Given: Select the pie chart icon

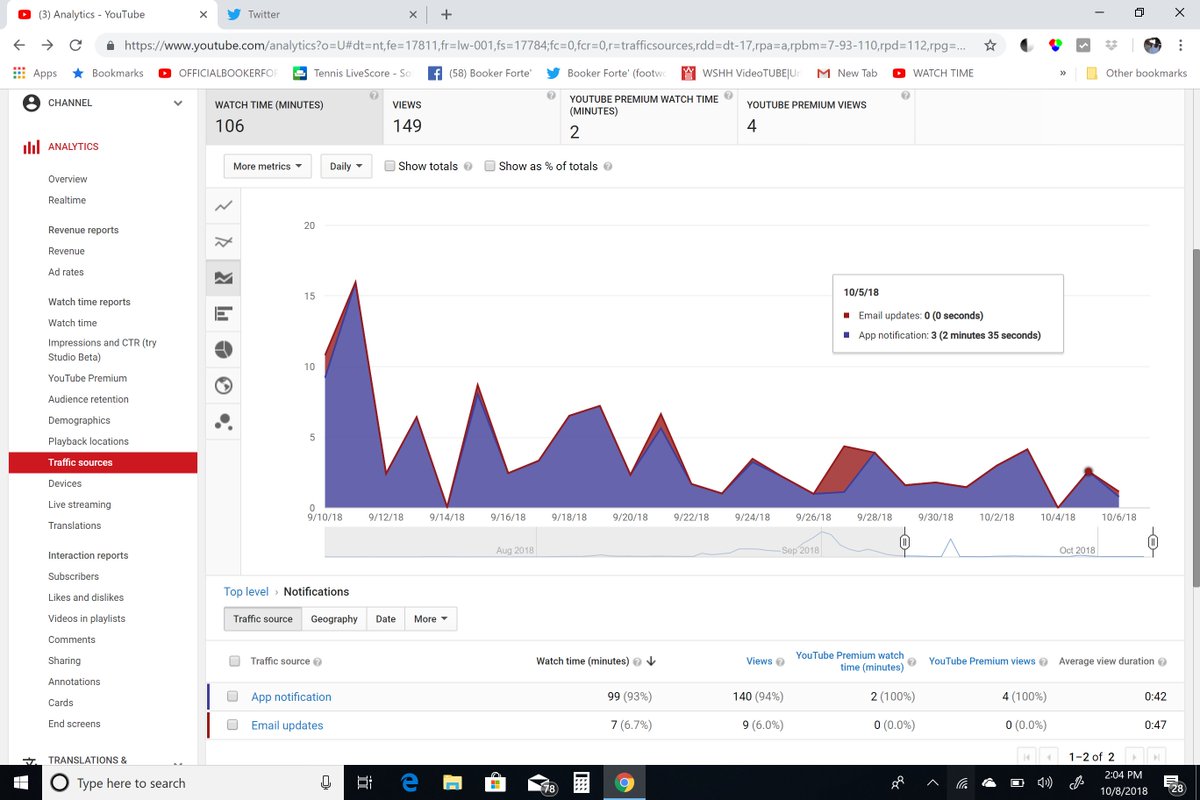Looking at the screenshot, I should click(223, 349).
